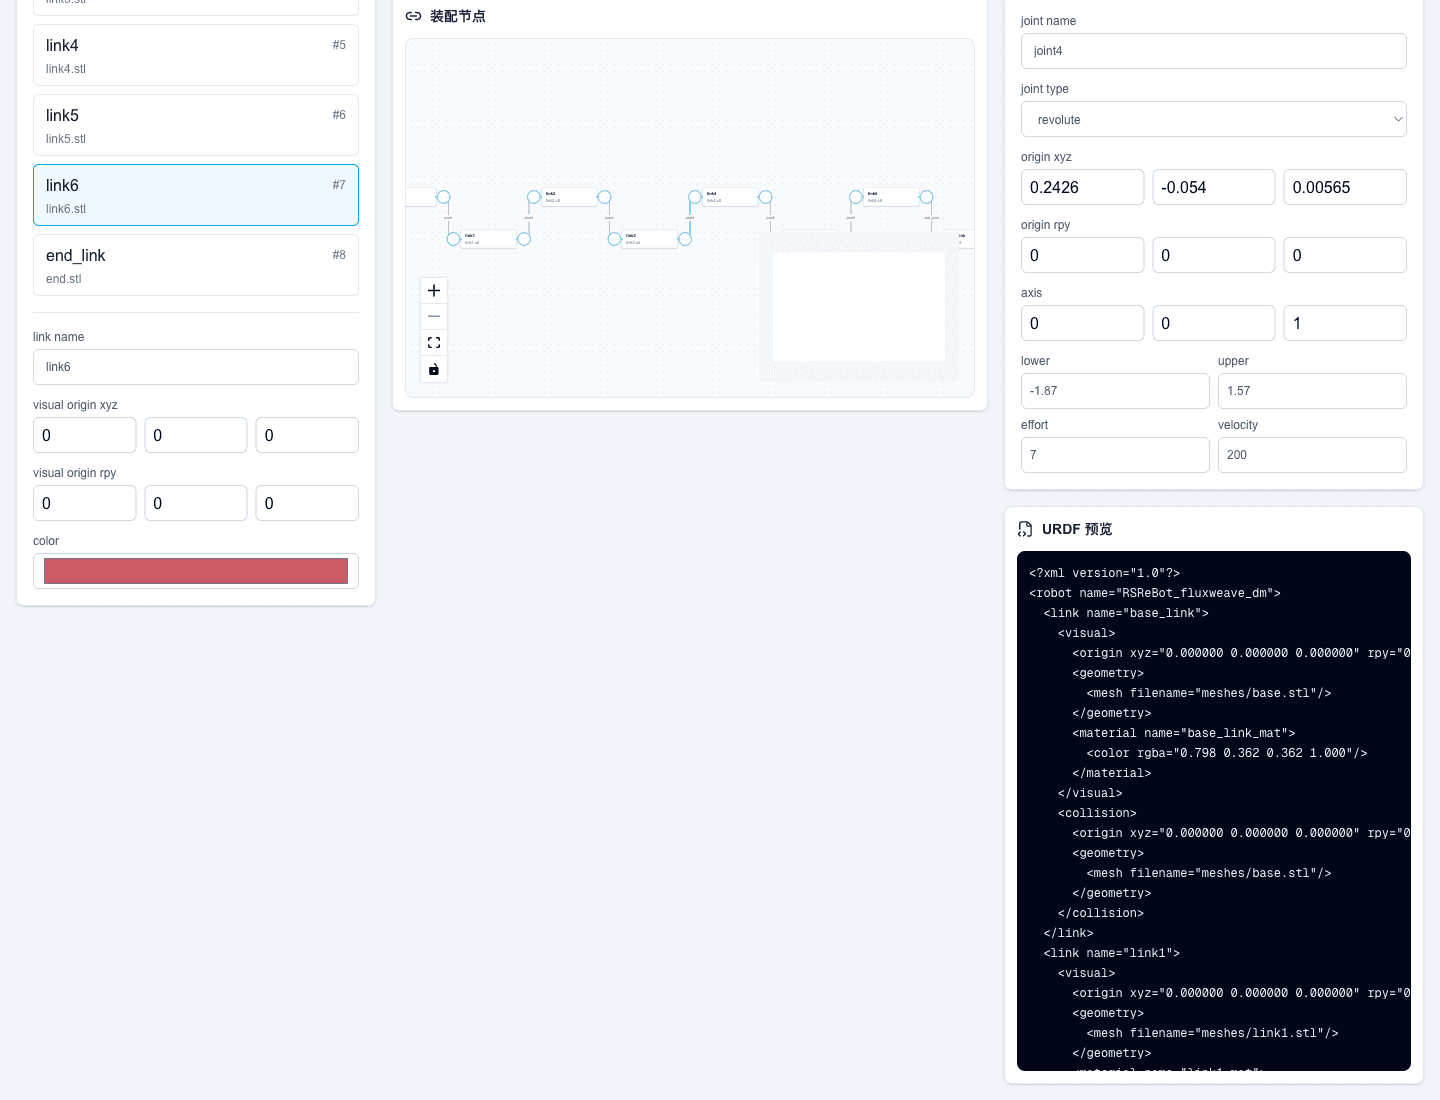Click the left handle of the link4 node
This screenshot has height=1100, width=1440.
point(695,197)
